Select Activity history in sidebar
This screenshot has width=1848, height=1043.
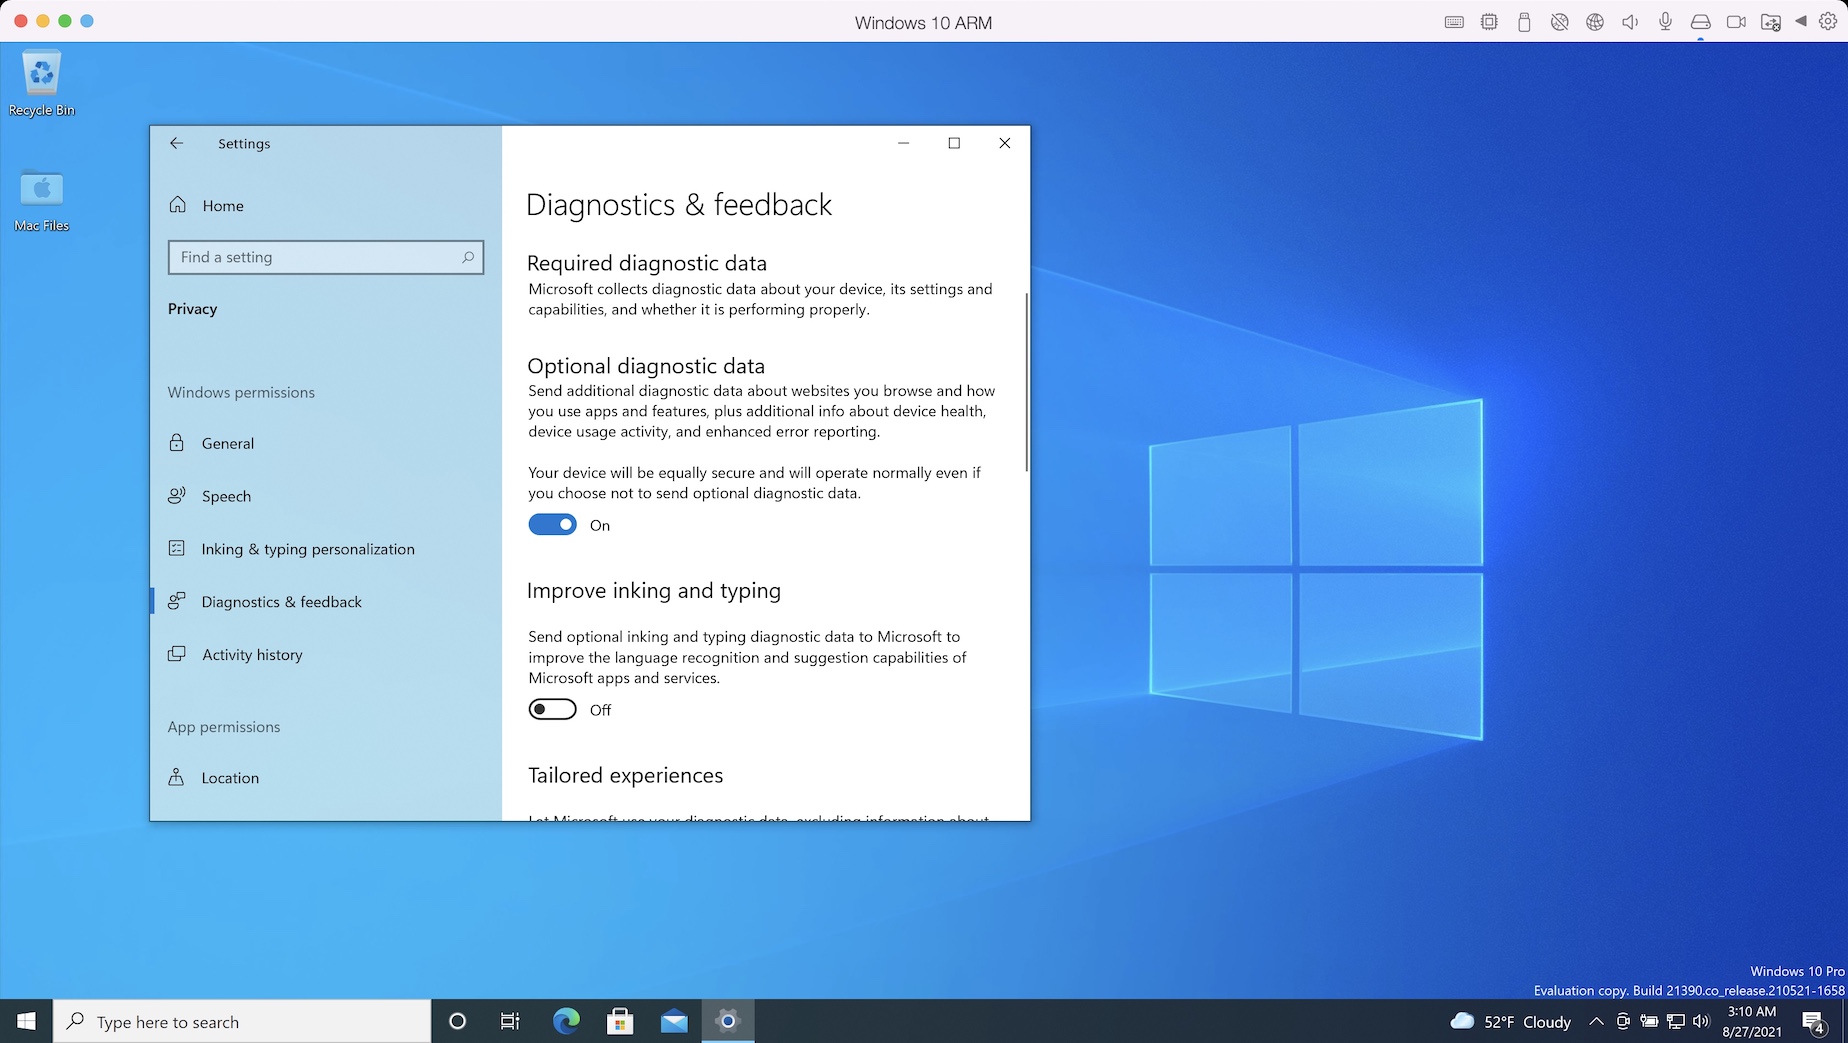252,655
